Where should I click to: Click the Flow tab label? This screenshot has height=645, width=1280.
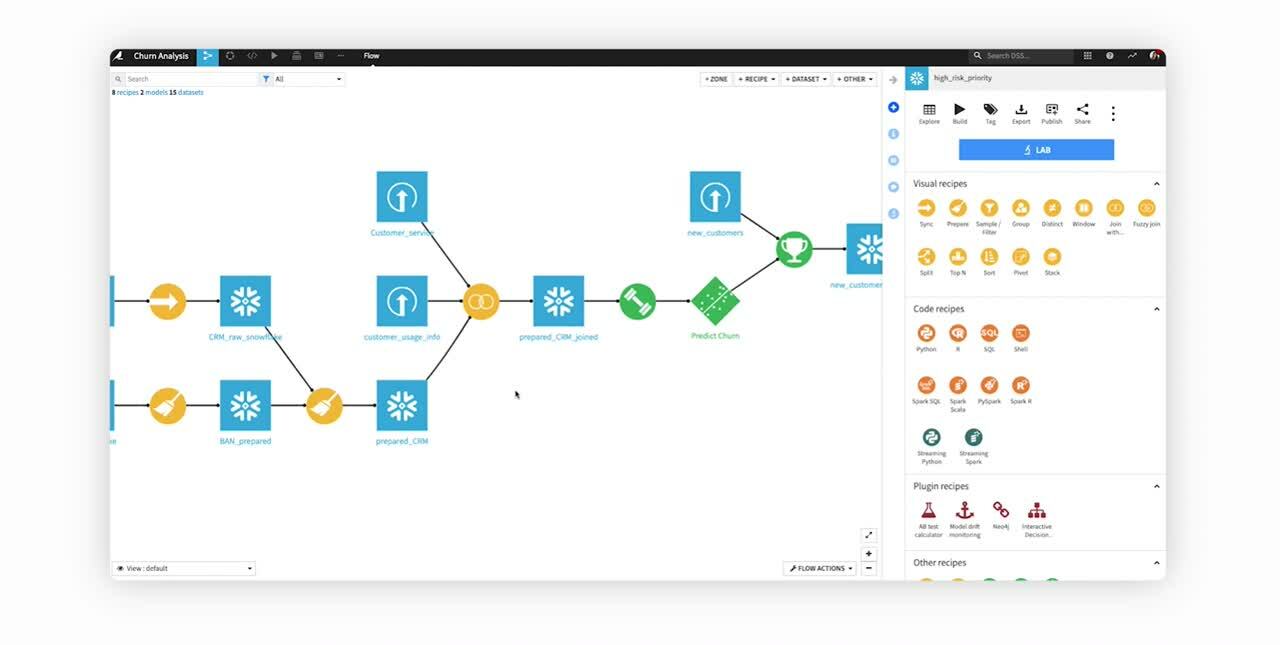point(371,56)
